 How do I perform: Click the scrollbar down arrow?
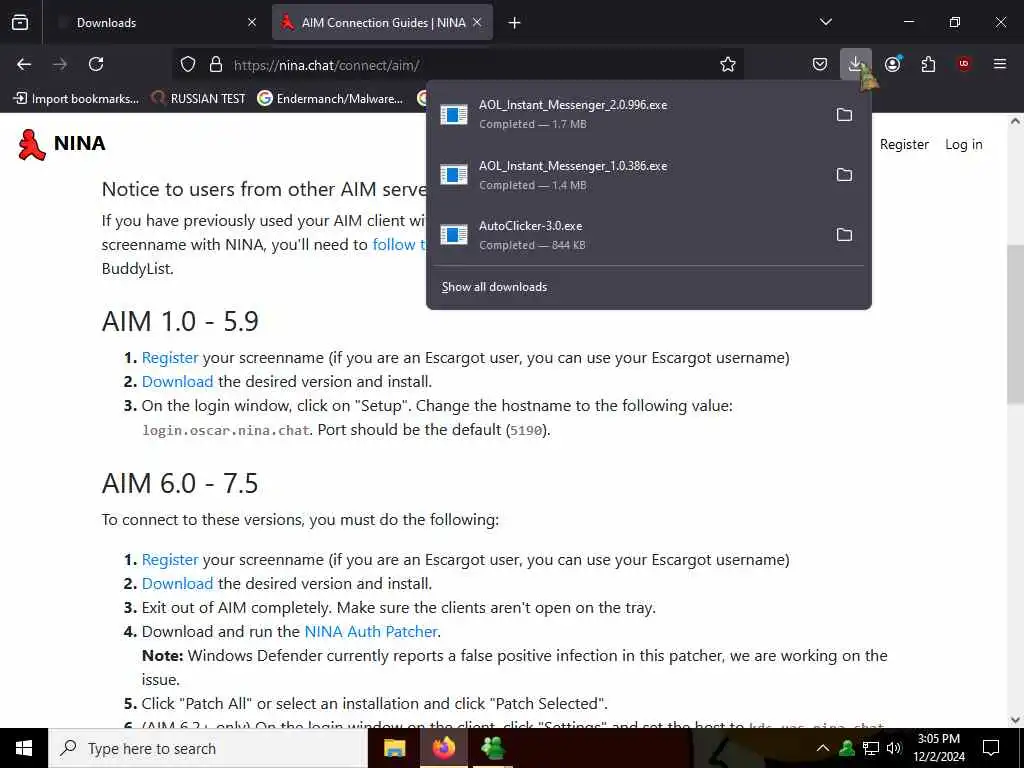pyautogui.click(x=1016, y=720)
